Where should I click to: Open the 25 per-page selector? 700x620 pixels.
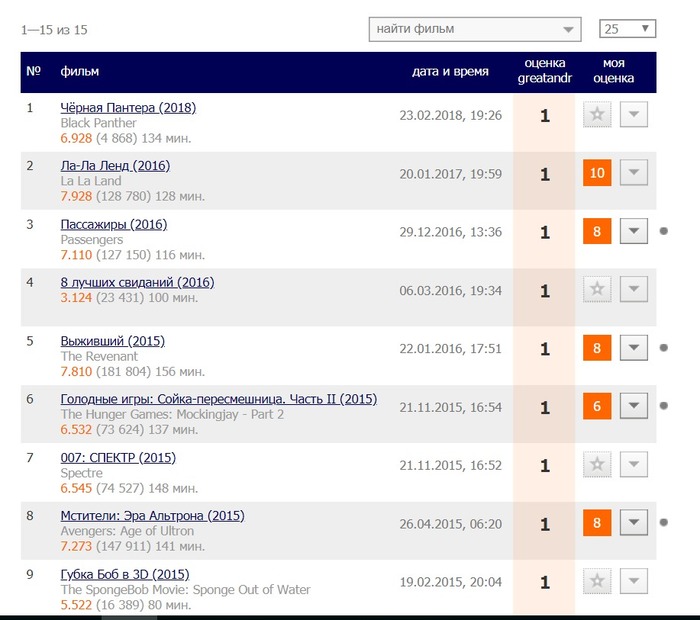coord(628,29)
